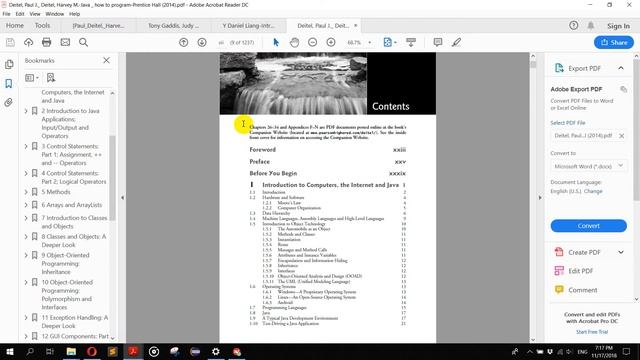
Task: Open File Explorer from taskbar
Action: 71,351
